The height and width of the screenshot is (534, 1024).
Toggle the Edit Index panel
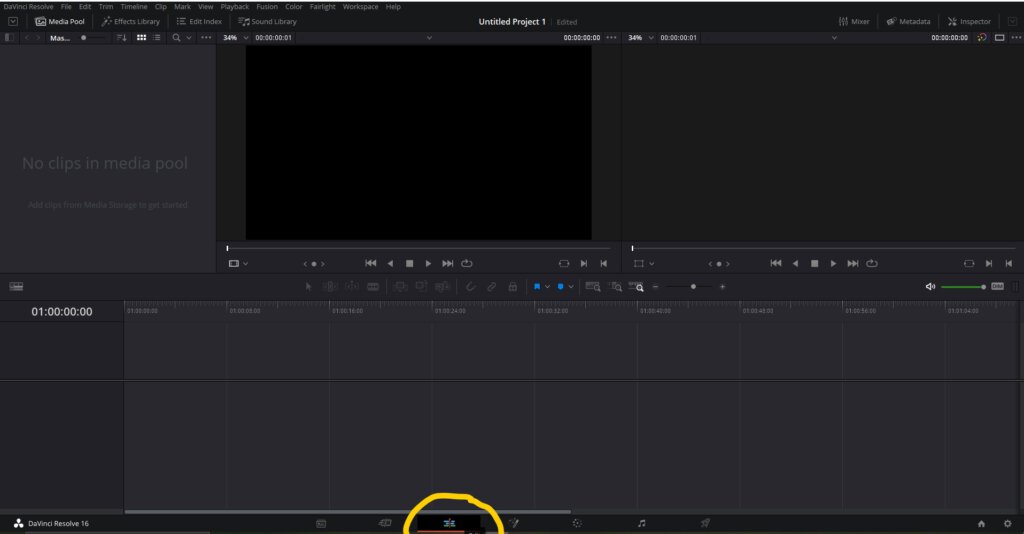(x=199, y=22)
